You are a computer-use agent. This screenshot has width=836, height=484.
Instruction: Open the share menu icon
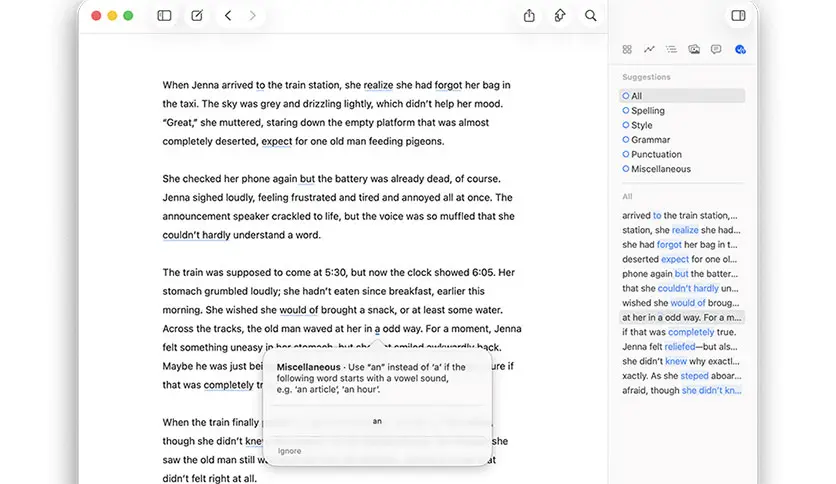(529, 15)
